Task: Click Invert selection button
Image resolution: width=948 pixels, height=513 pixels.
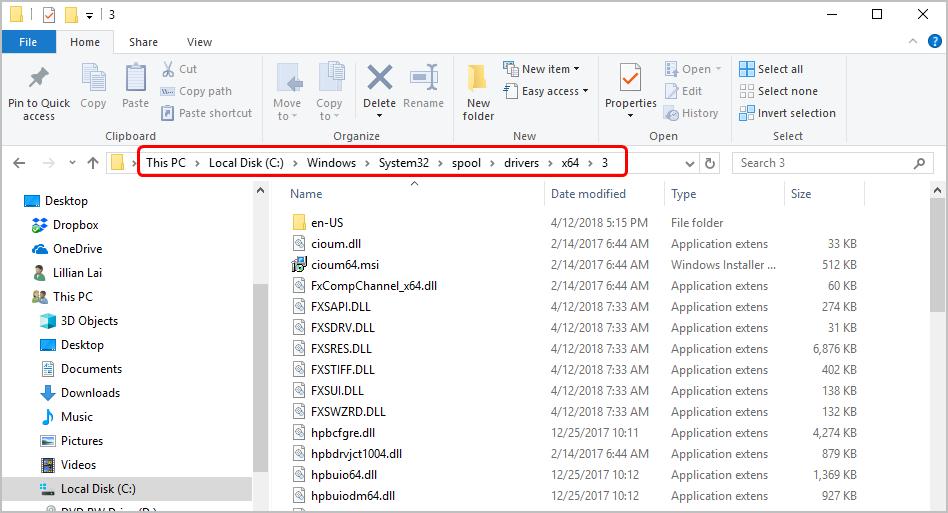Action: click(x=787, y=113)
